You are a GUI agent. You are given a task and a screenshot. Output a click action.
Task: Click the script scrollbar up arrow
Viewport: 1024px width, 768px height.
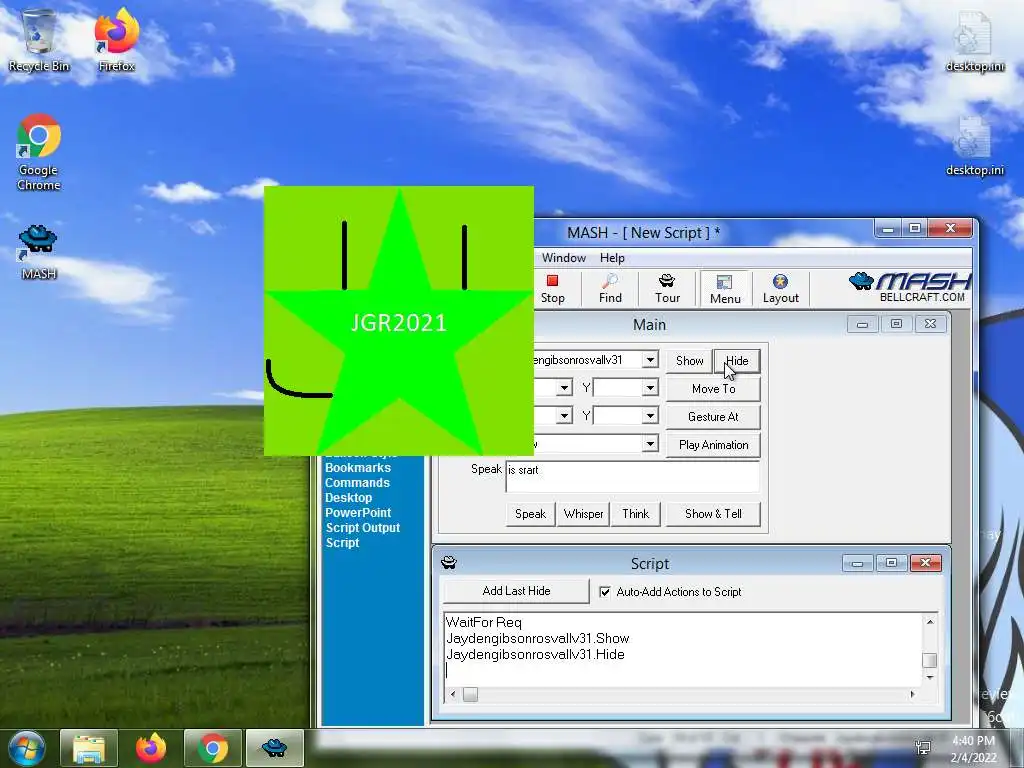point(929,622)
